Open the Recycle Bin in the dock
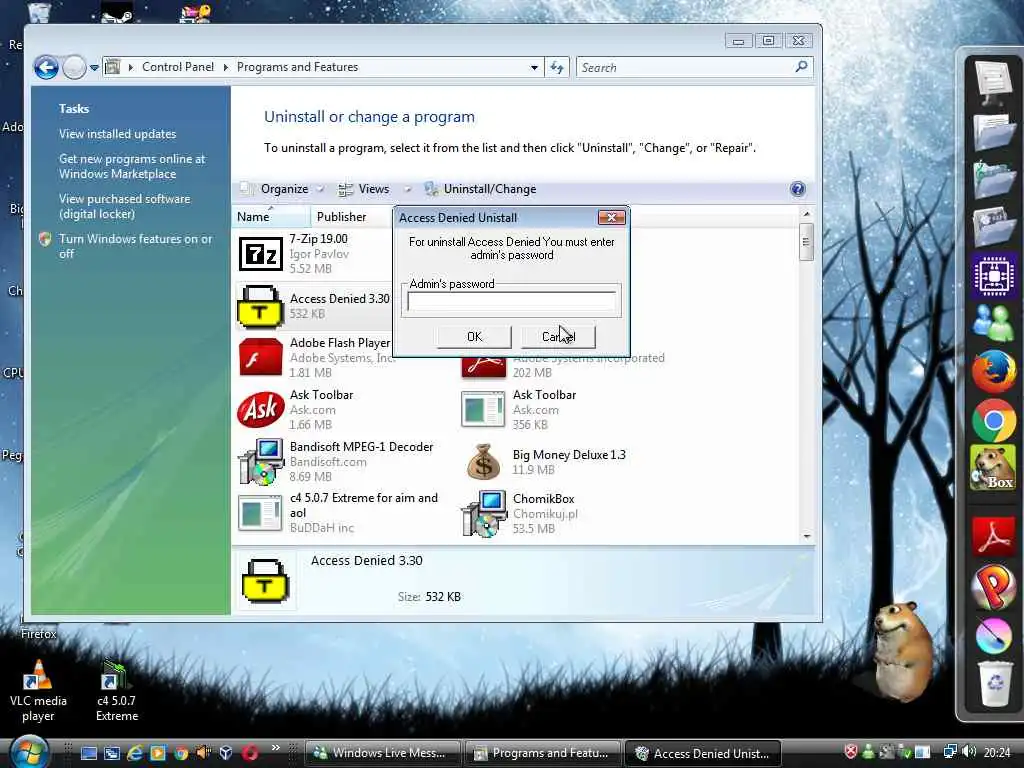The image size is (1024, 768). [x=995, y=683]
